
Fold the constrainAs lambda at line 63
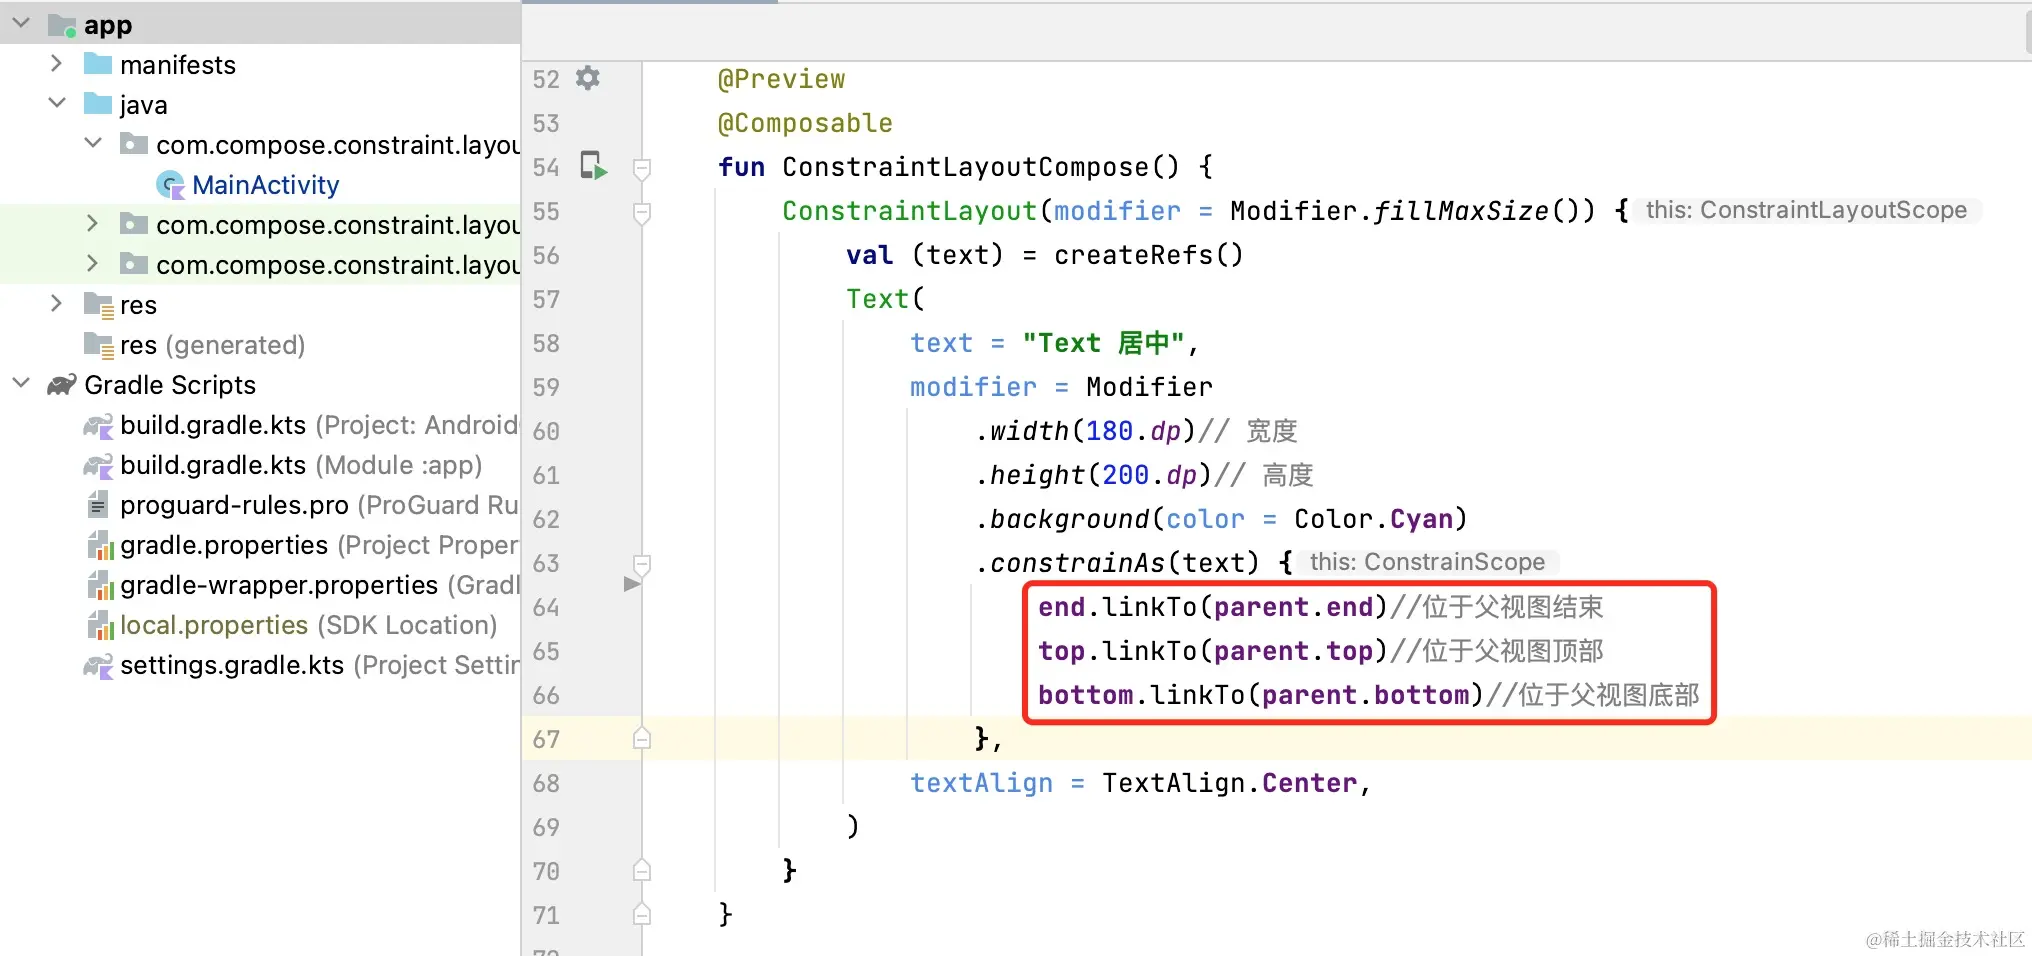pos(642,564)
